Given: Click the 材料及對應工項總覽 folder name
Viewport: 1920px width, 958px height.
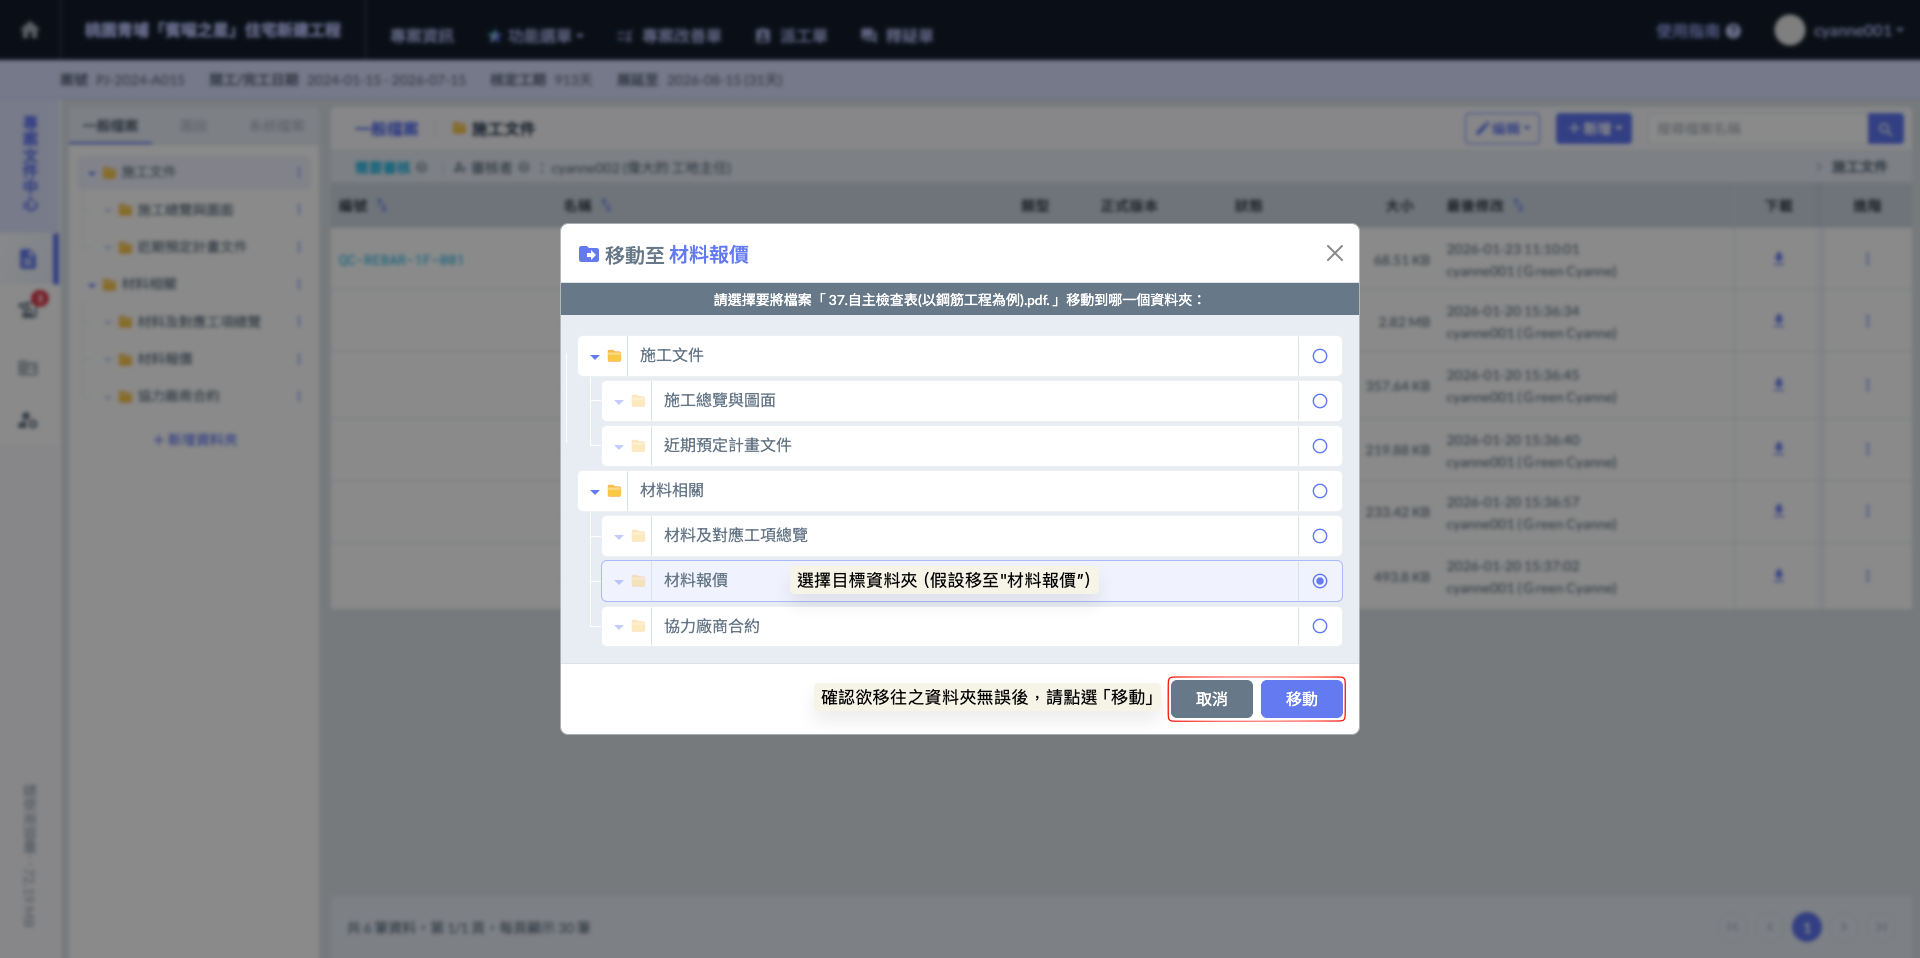Looking at the screenshot, I should [x=735, y=536].
